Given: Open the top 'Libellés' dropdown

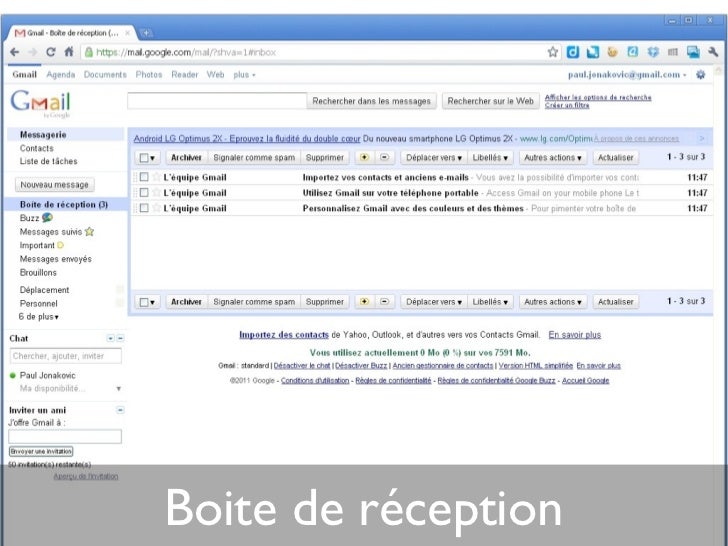Looking at the screenshot, I should (490, 158).
